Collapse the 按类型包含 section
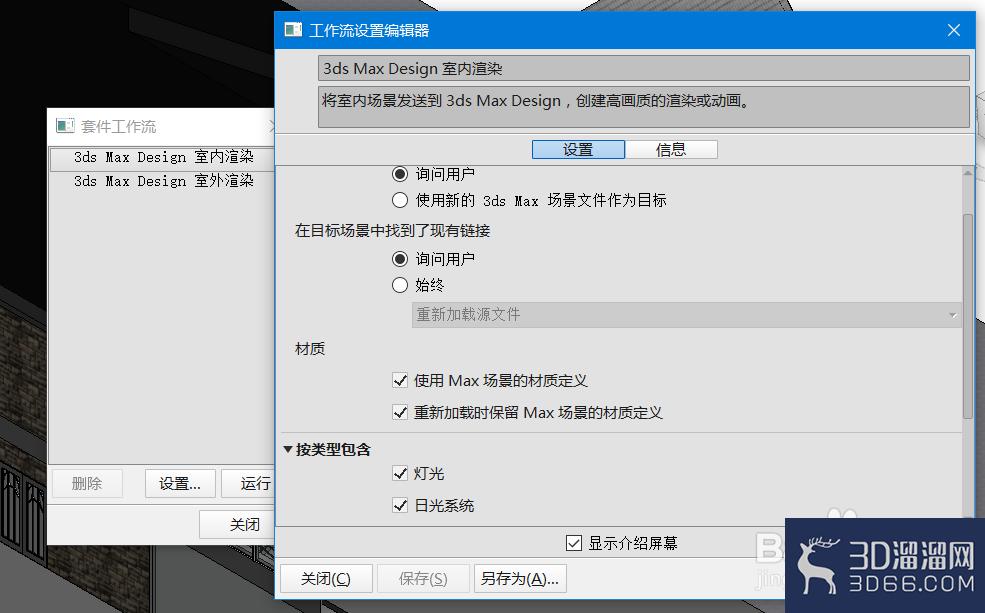 click(288, 450)
